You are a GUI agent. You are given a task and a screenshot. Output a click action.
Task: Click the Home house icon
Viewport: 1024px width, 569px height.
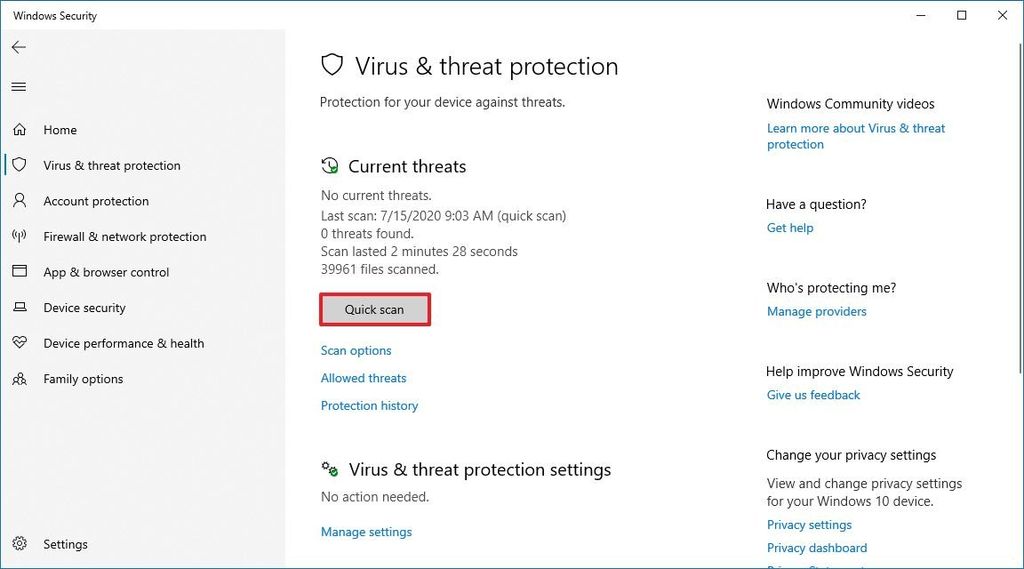[x=20, y=129]
